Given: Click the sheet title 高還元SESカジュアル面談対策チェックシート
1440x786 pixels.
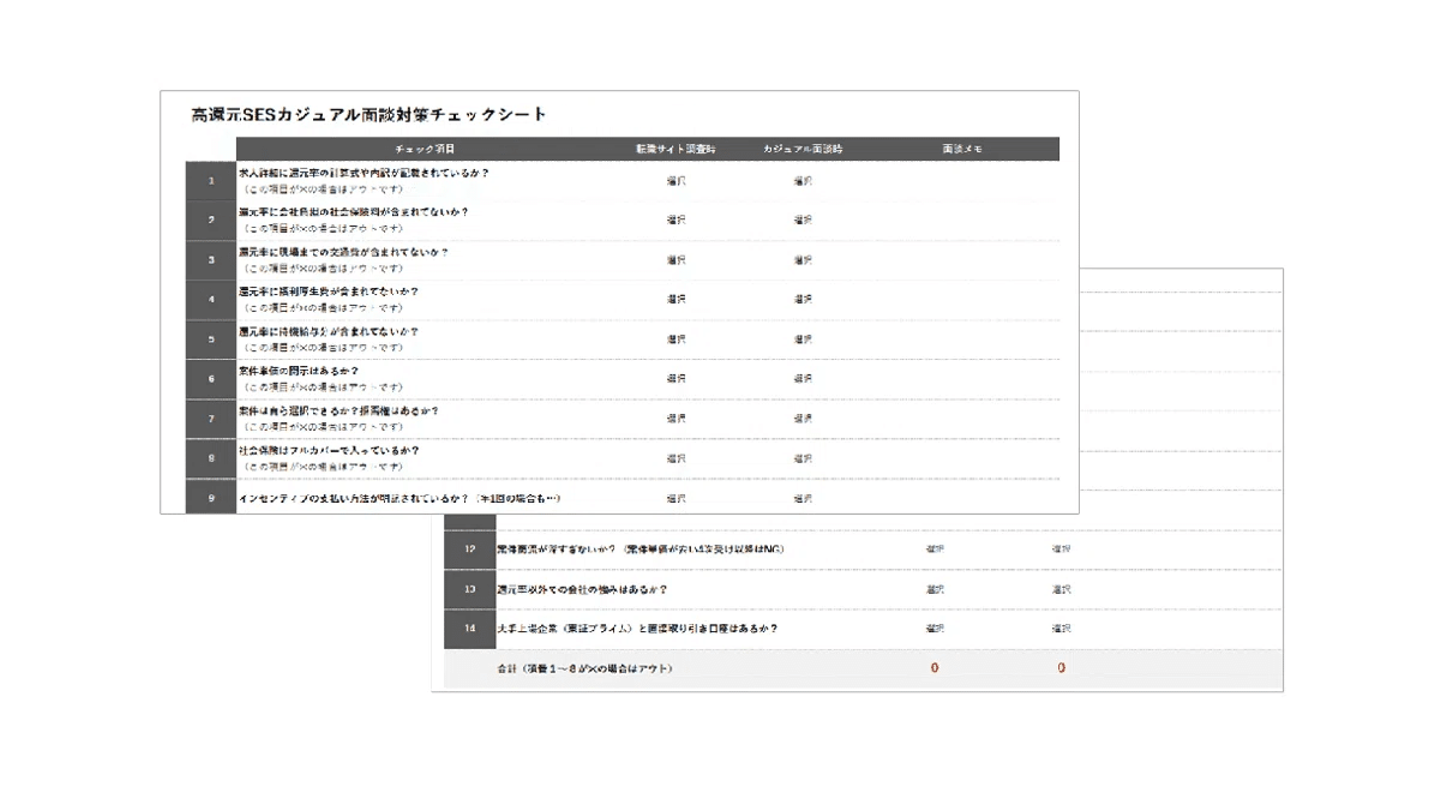Looking at the screenshot, I should click(369, 114).
